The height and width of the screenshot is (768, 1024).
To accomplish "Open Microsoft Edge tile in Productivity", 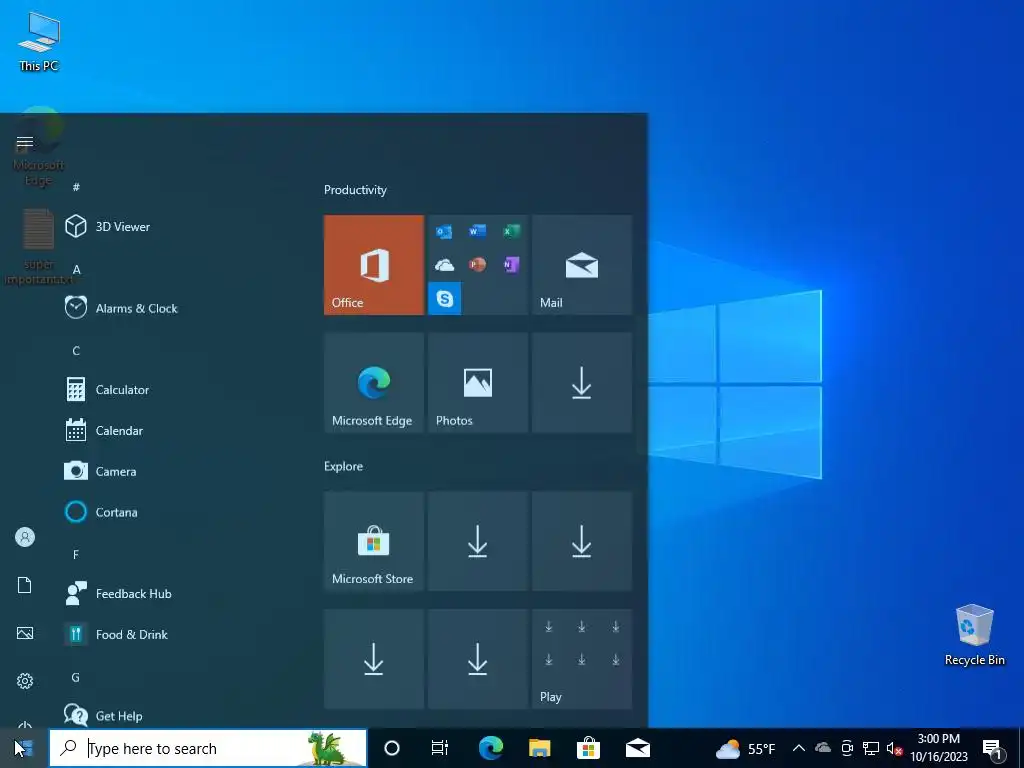I will [374, 383].
